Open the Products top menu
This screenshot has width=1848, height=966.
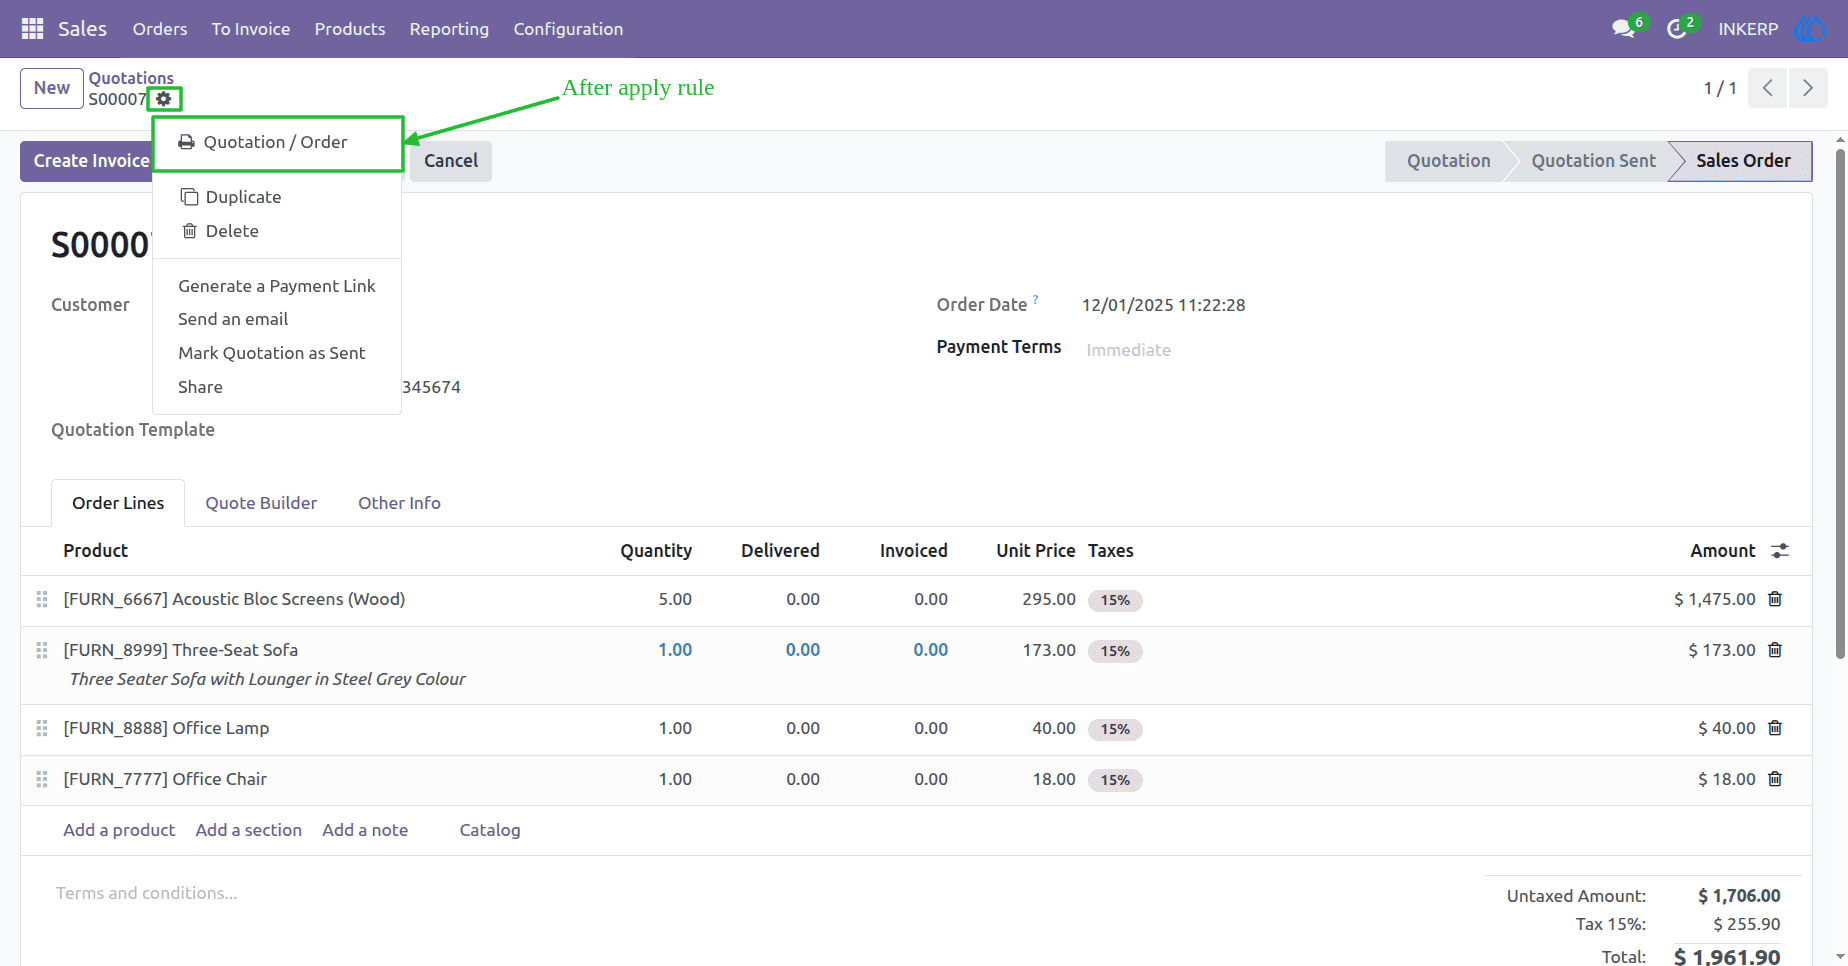pyautogui.click(x=350, y=29)
